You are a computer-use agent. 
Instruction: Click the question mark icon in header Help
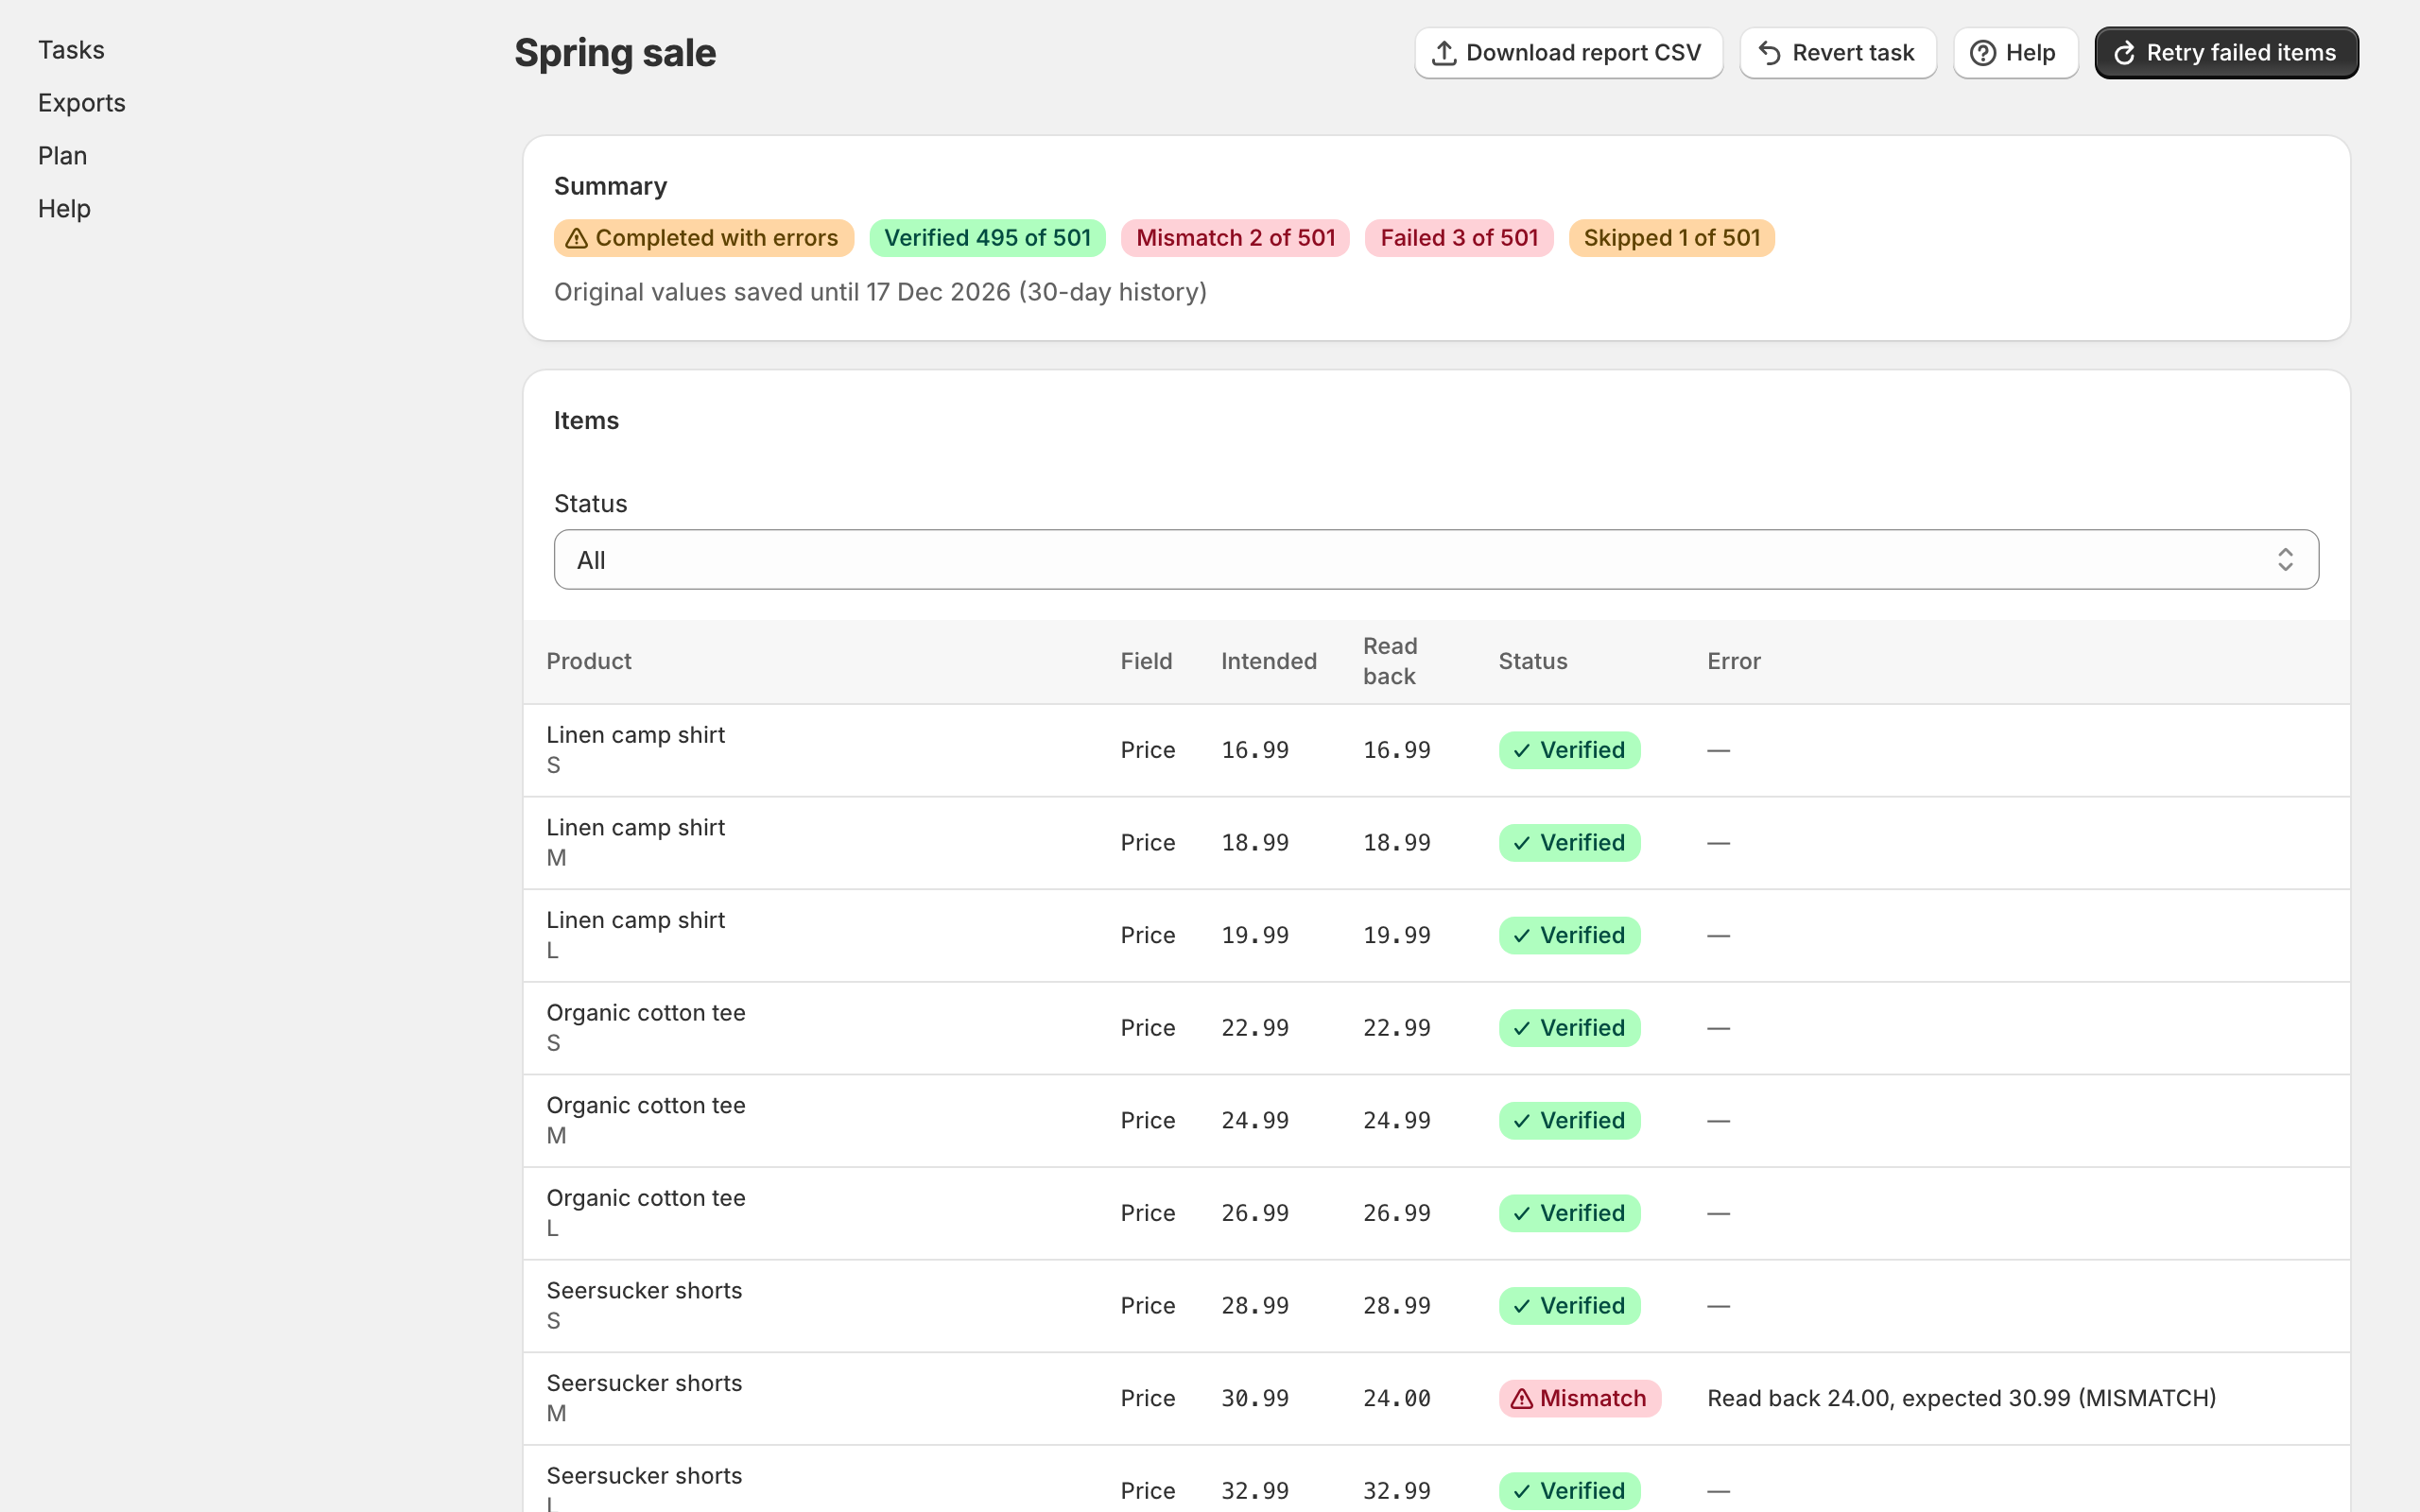(x=1982, y=53)
